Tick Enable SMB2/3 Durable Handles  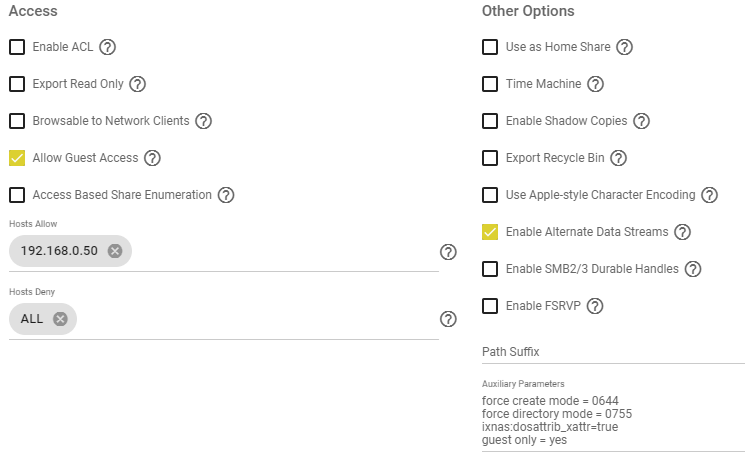pos(490,269)
